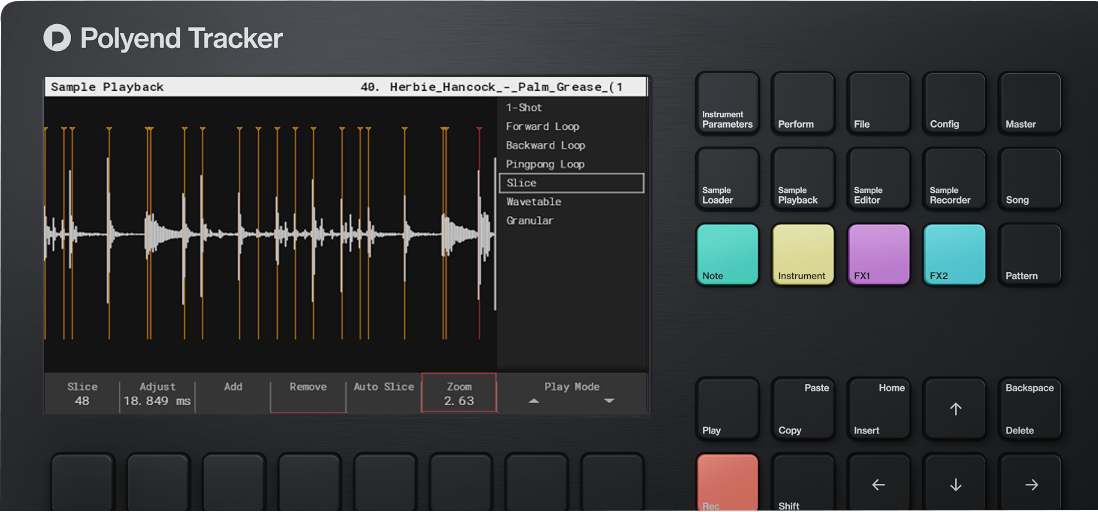Open Sample Loader button
The image size is (1098, 512).
coord(728,179)
